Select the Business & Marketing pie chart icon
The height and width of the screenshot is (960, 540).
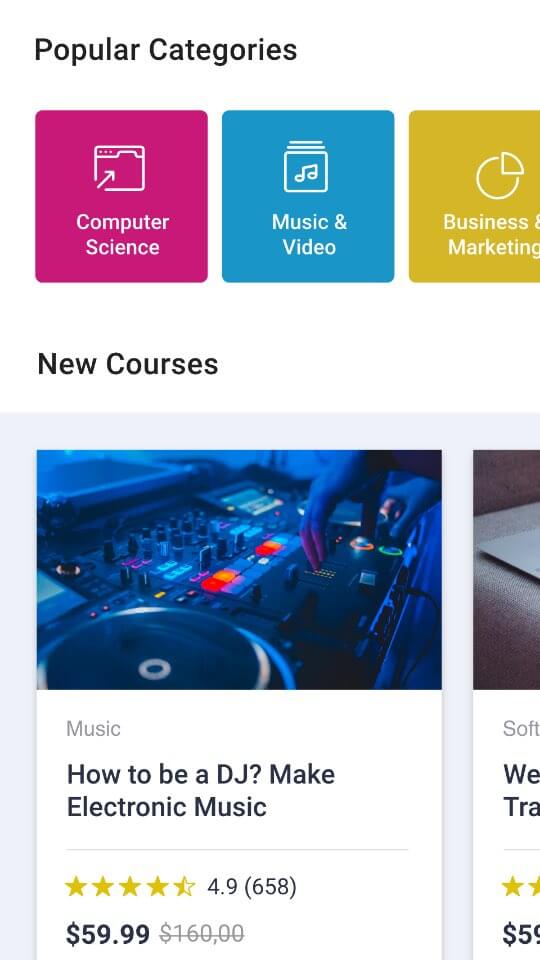click(x=500, y=176)
